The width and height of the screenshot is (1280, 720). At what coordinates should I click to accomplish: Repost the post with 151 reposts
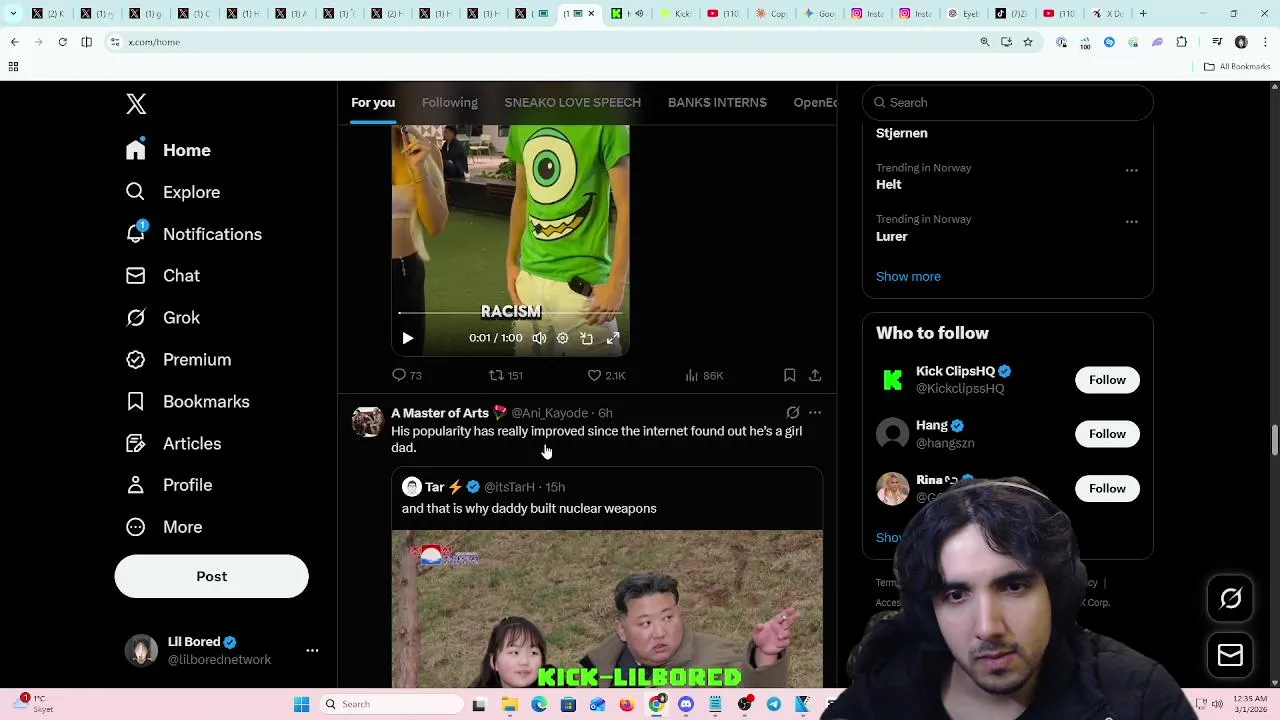(x=505, y=375)
